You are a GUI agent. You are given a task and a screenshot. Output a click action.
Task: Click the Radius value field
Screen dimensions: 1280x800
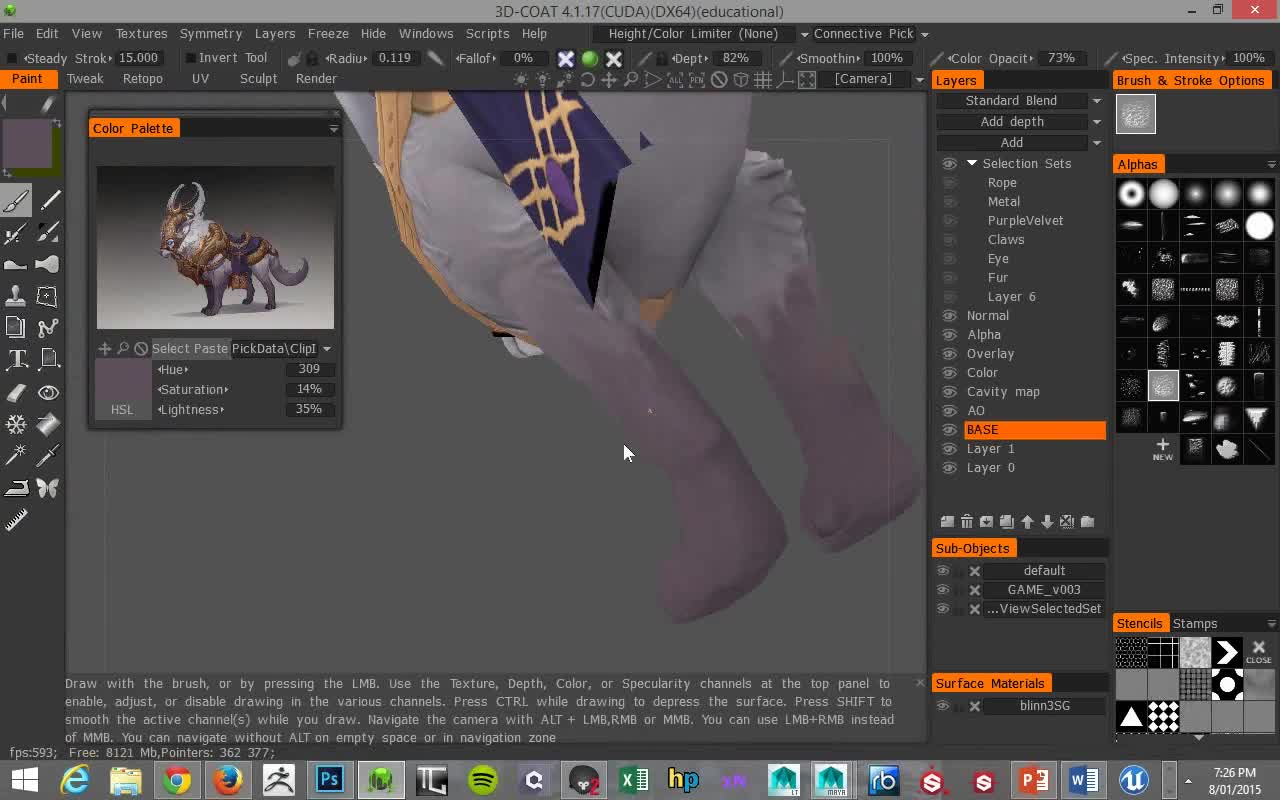394,58
